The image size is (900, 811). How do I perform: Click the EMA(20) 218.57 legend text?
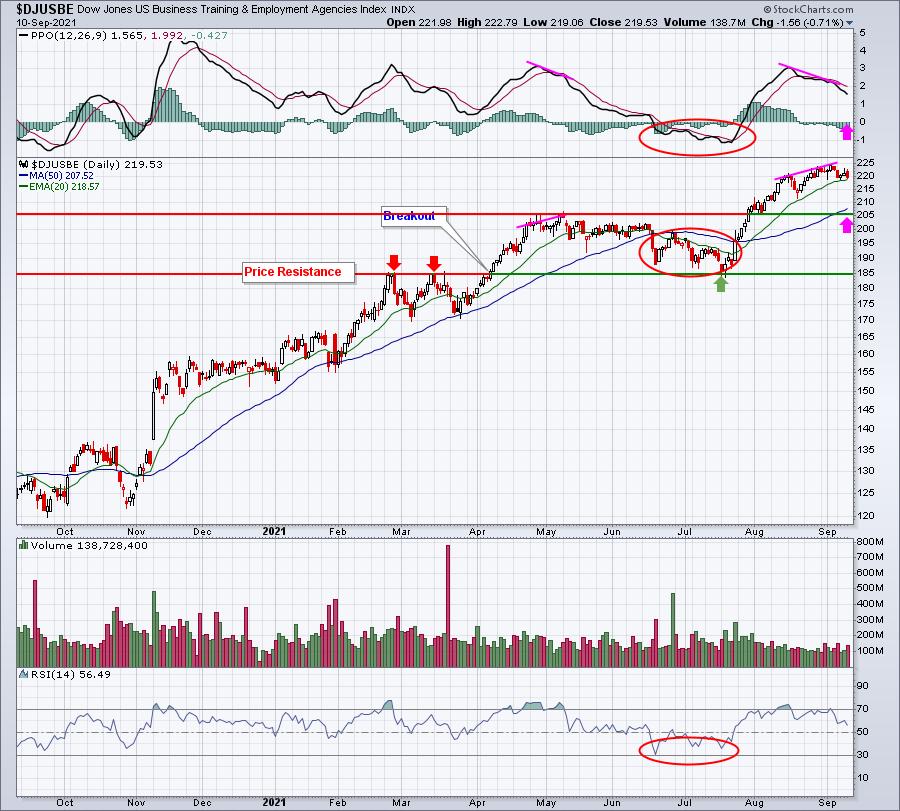pos(65,187)
